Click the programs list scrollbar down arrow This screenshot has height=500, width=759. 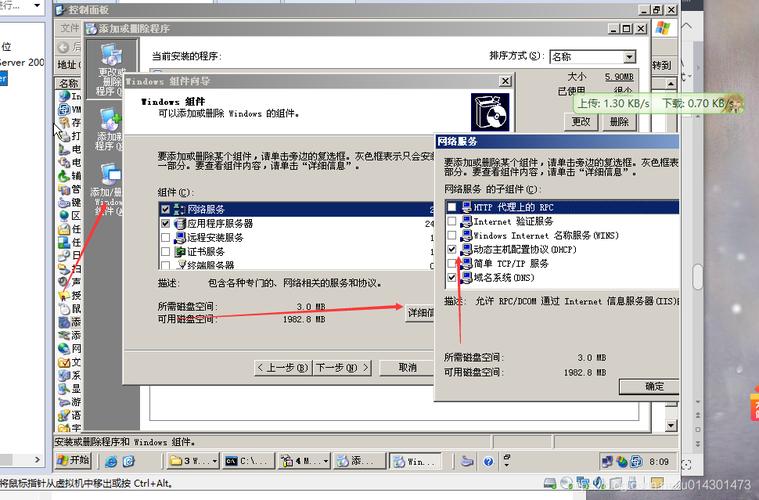click(x=670, y=425)
